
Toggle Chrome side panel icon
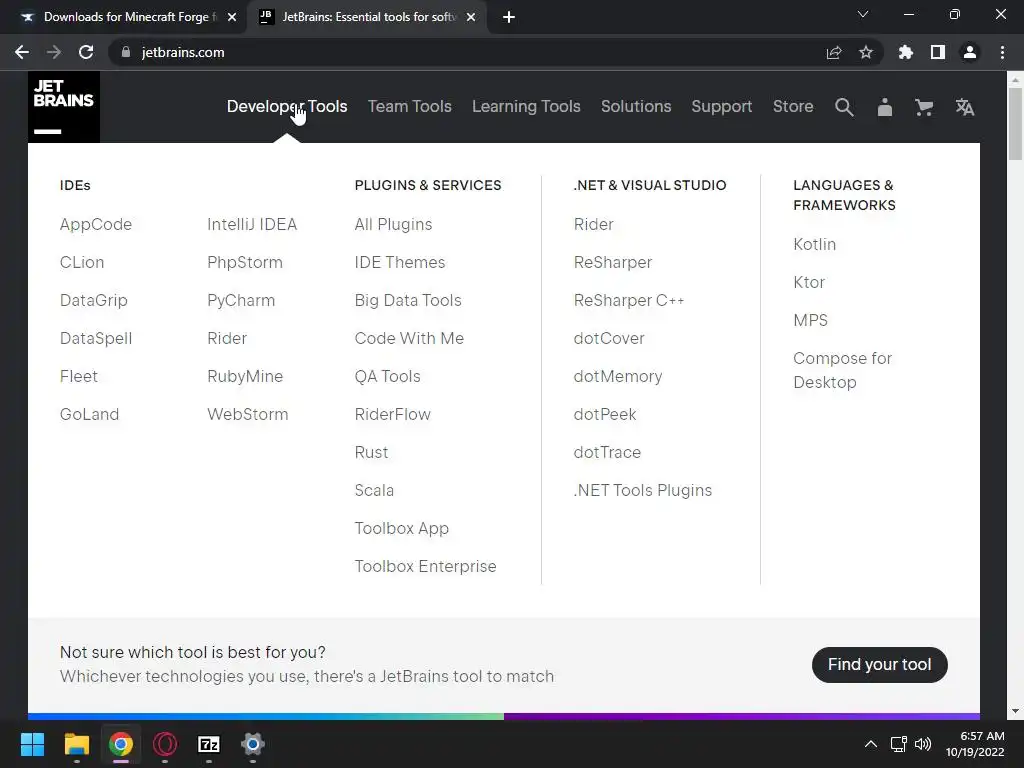tap(938, 52)
